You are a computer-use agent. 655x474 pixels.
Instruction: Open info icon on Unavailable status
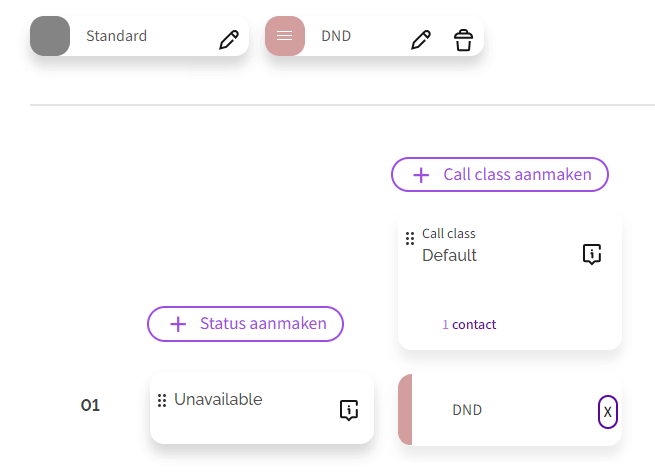click(348, 409)
